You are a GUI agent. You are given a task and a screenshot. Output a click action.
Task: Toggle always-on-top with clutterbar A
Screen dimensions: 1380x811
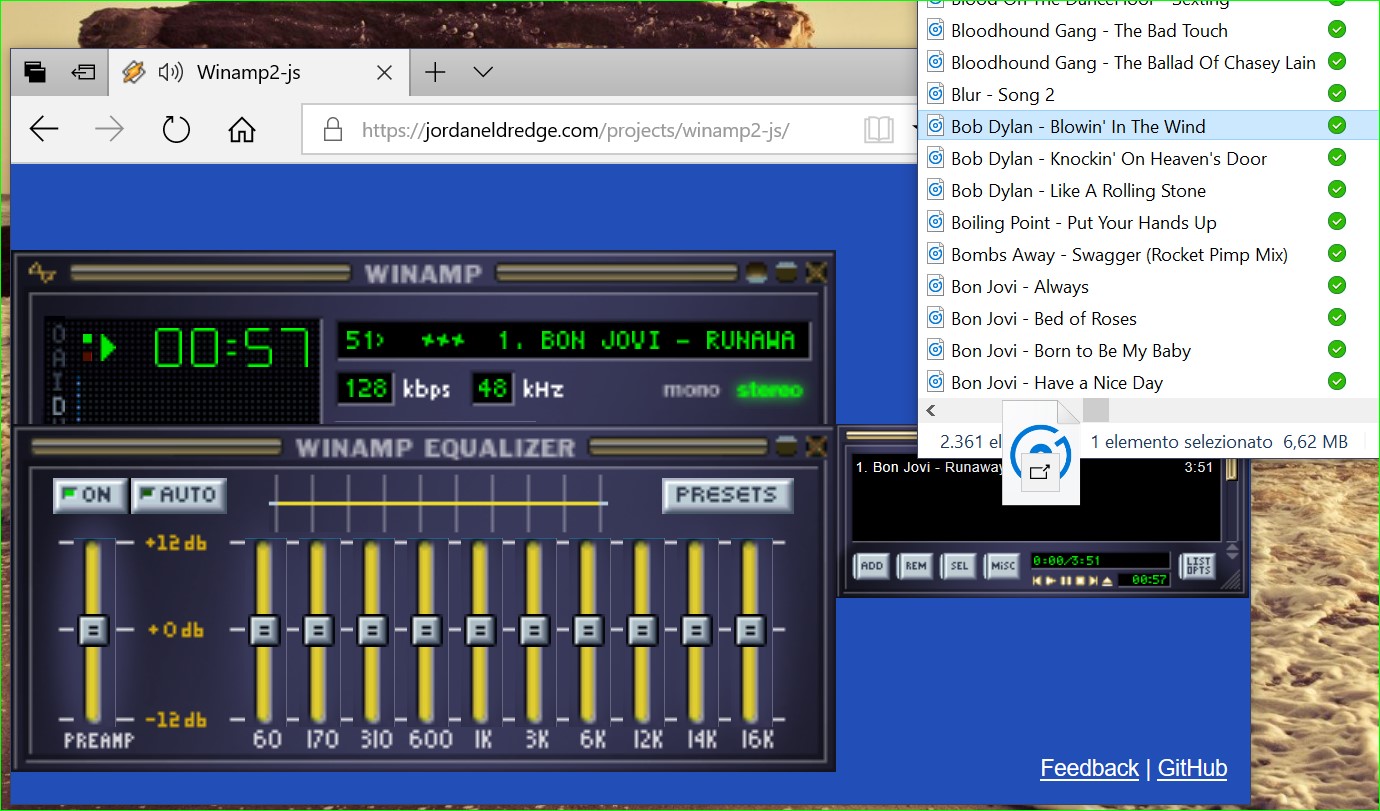click(x=59, y=358)
